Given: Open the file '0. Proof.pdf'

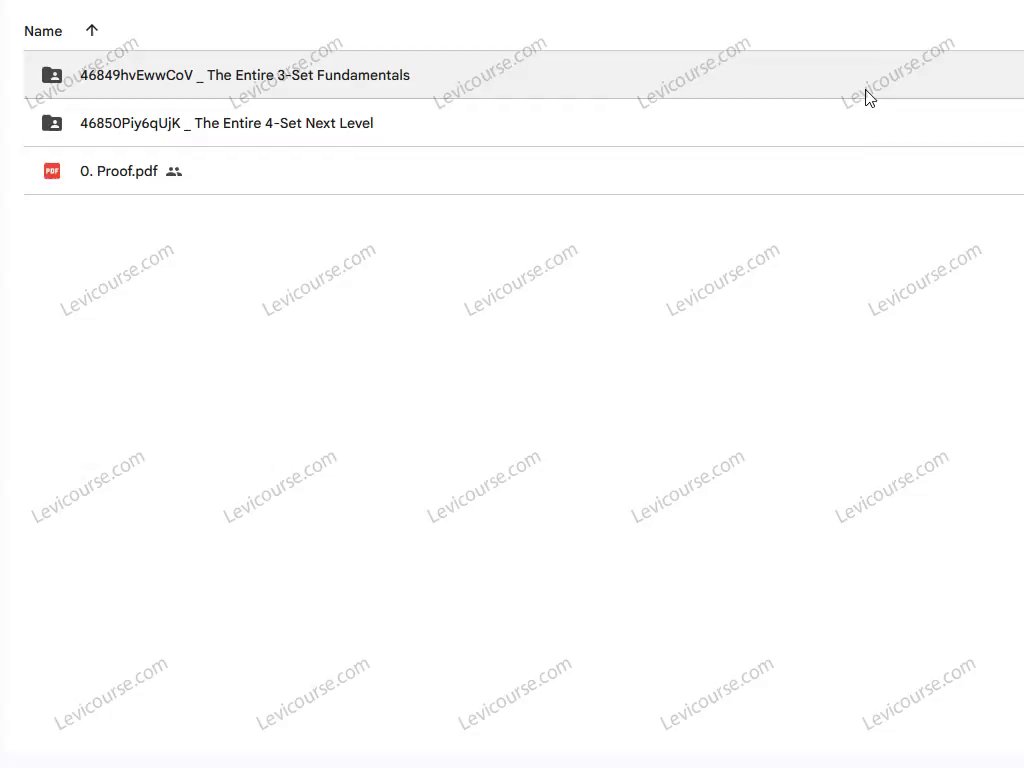Looking at the screenshot, I should (119, 171).
